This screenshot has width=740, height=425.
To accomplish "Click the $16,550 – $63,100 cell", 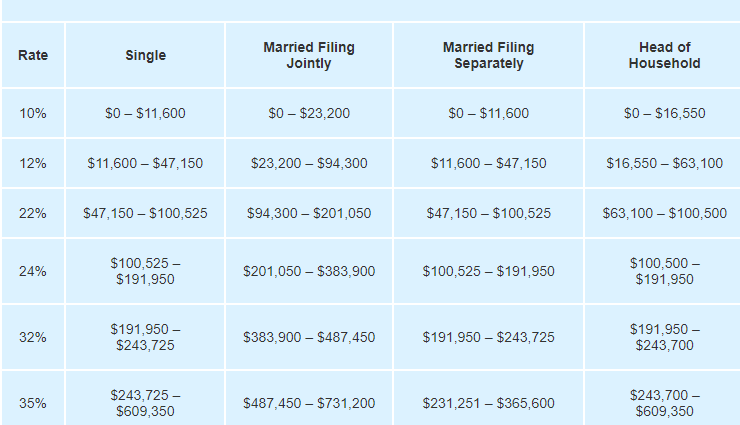I will click(664, 163).
